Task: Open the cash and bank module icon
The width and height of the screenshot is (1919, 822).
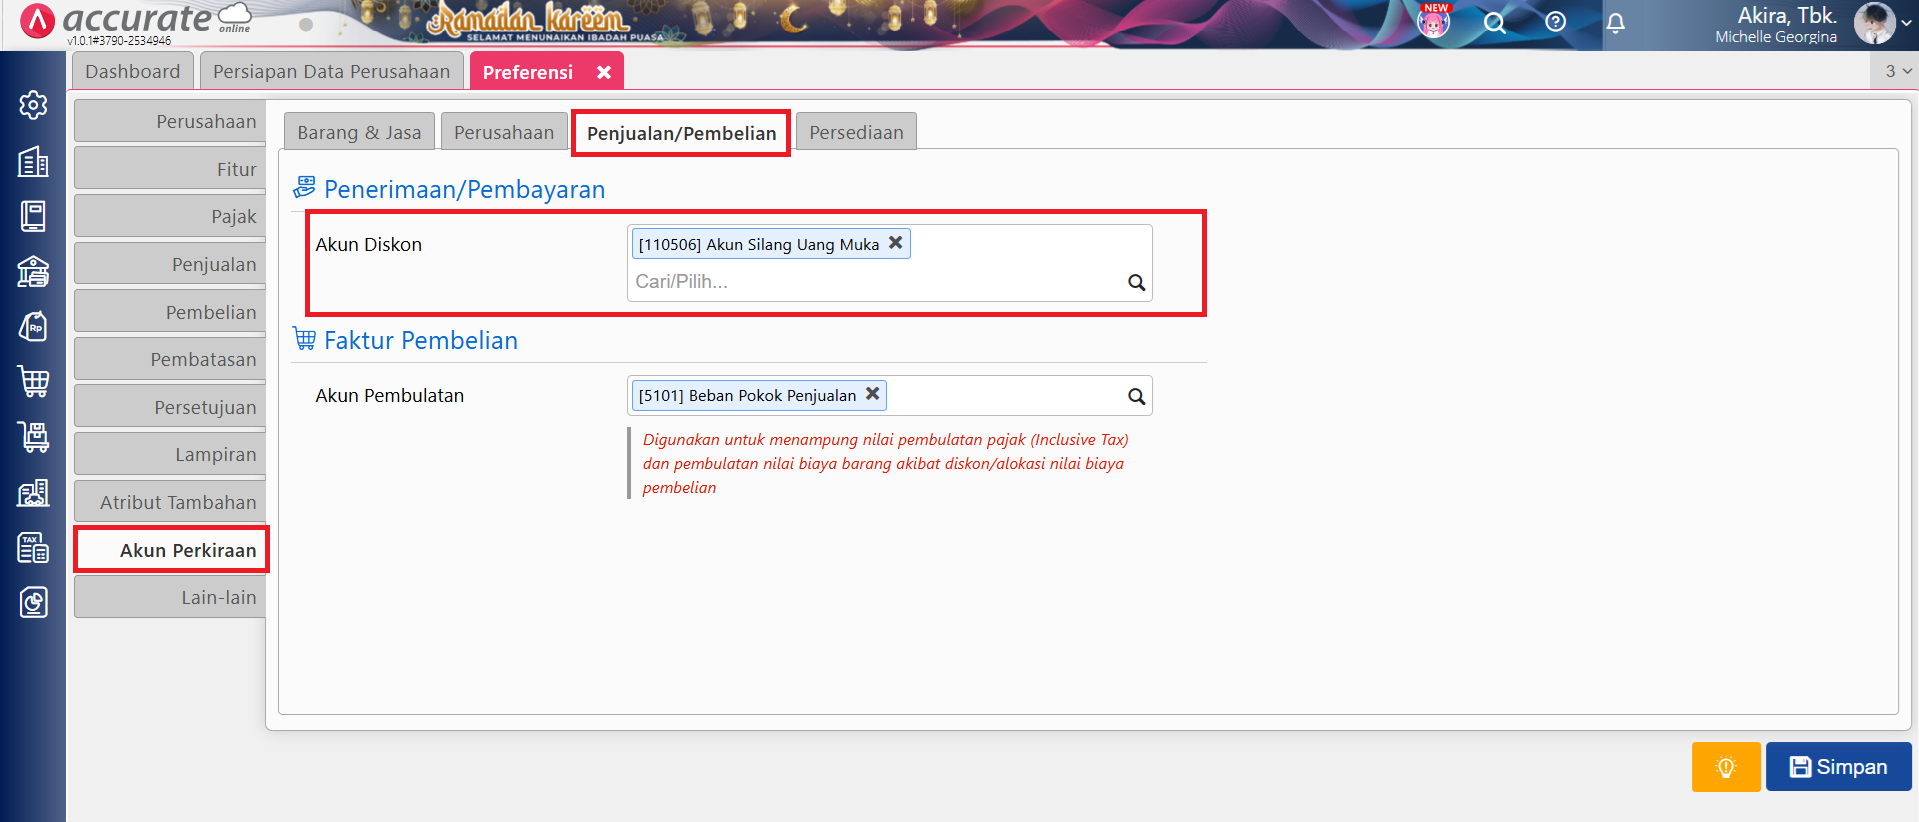Action: [x=33, y=271]
